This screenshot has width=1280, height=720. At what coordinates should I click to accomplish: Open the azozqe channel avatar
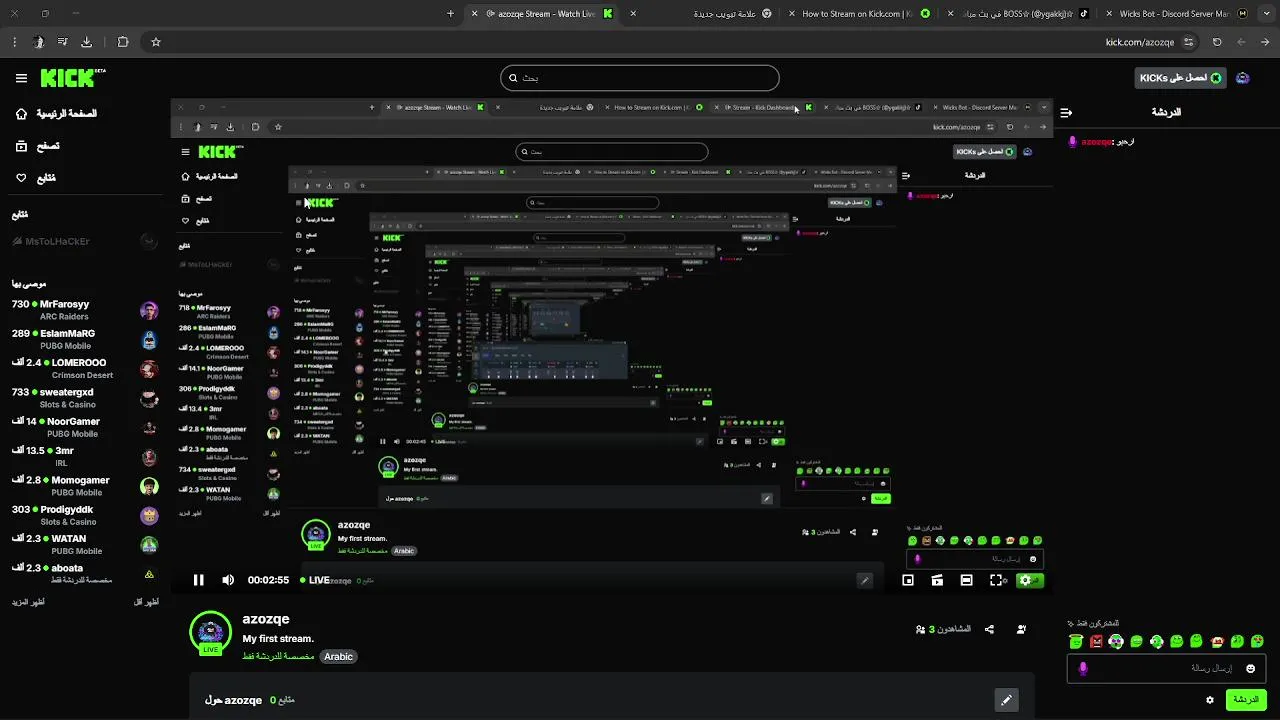[210, 632]
